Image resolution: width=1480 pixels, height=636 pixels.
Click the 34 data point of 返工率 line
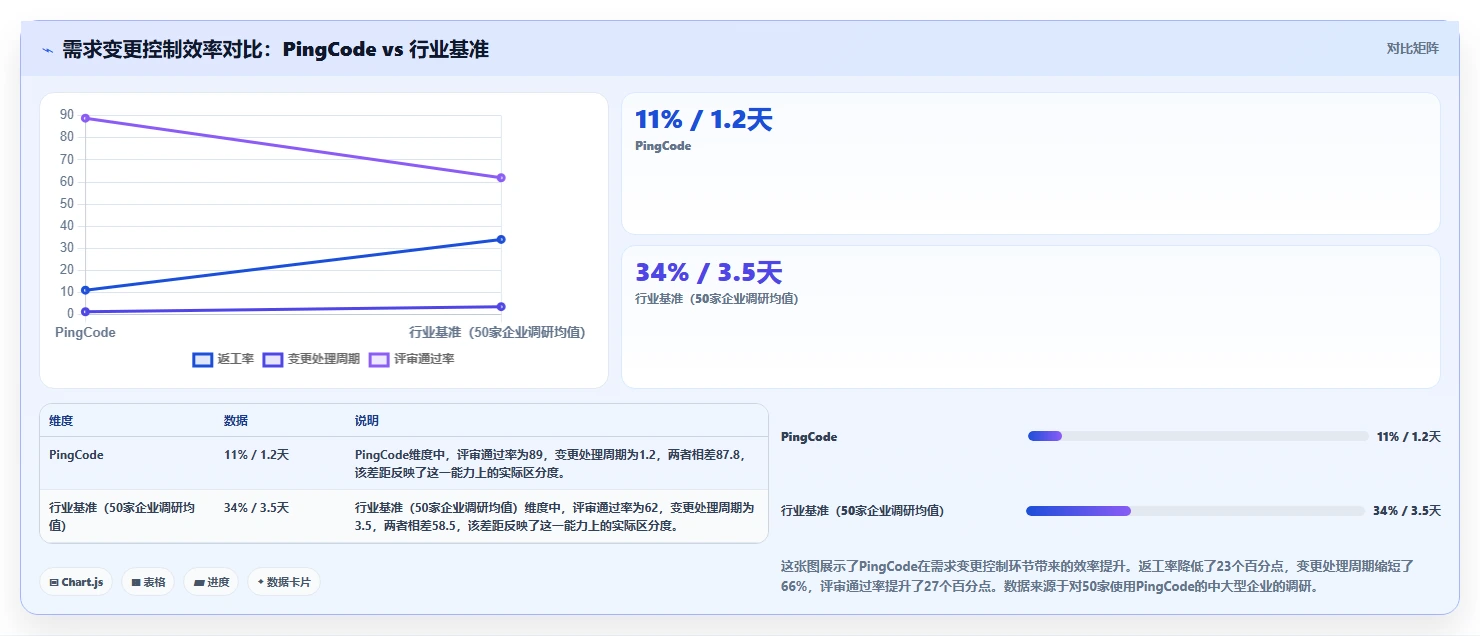click(501, 239)
